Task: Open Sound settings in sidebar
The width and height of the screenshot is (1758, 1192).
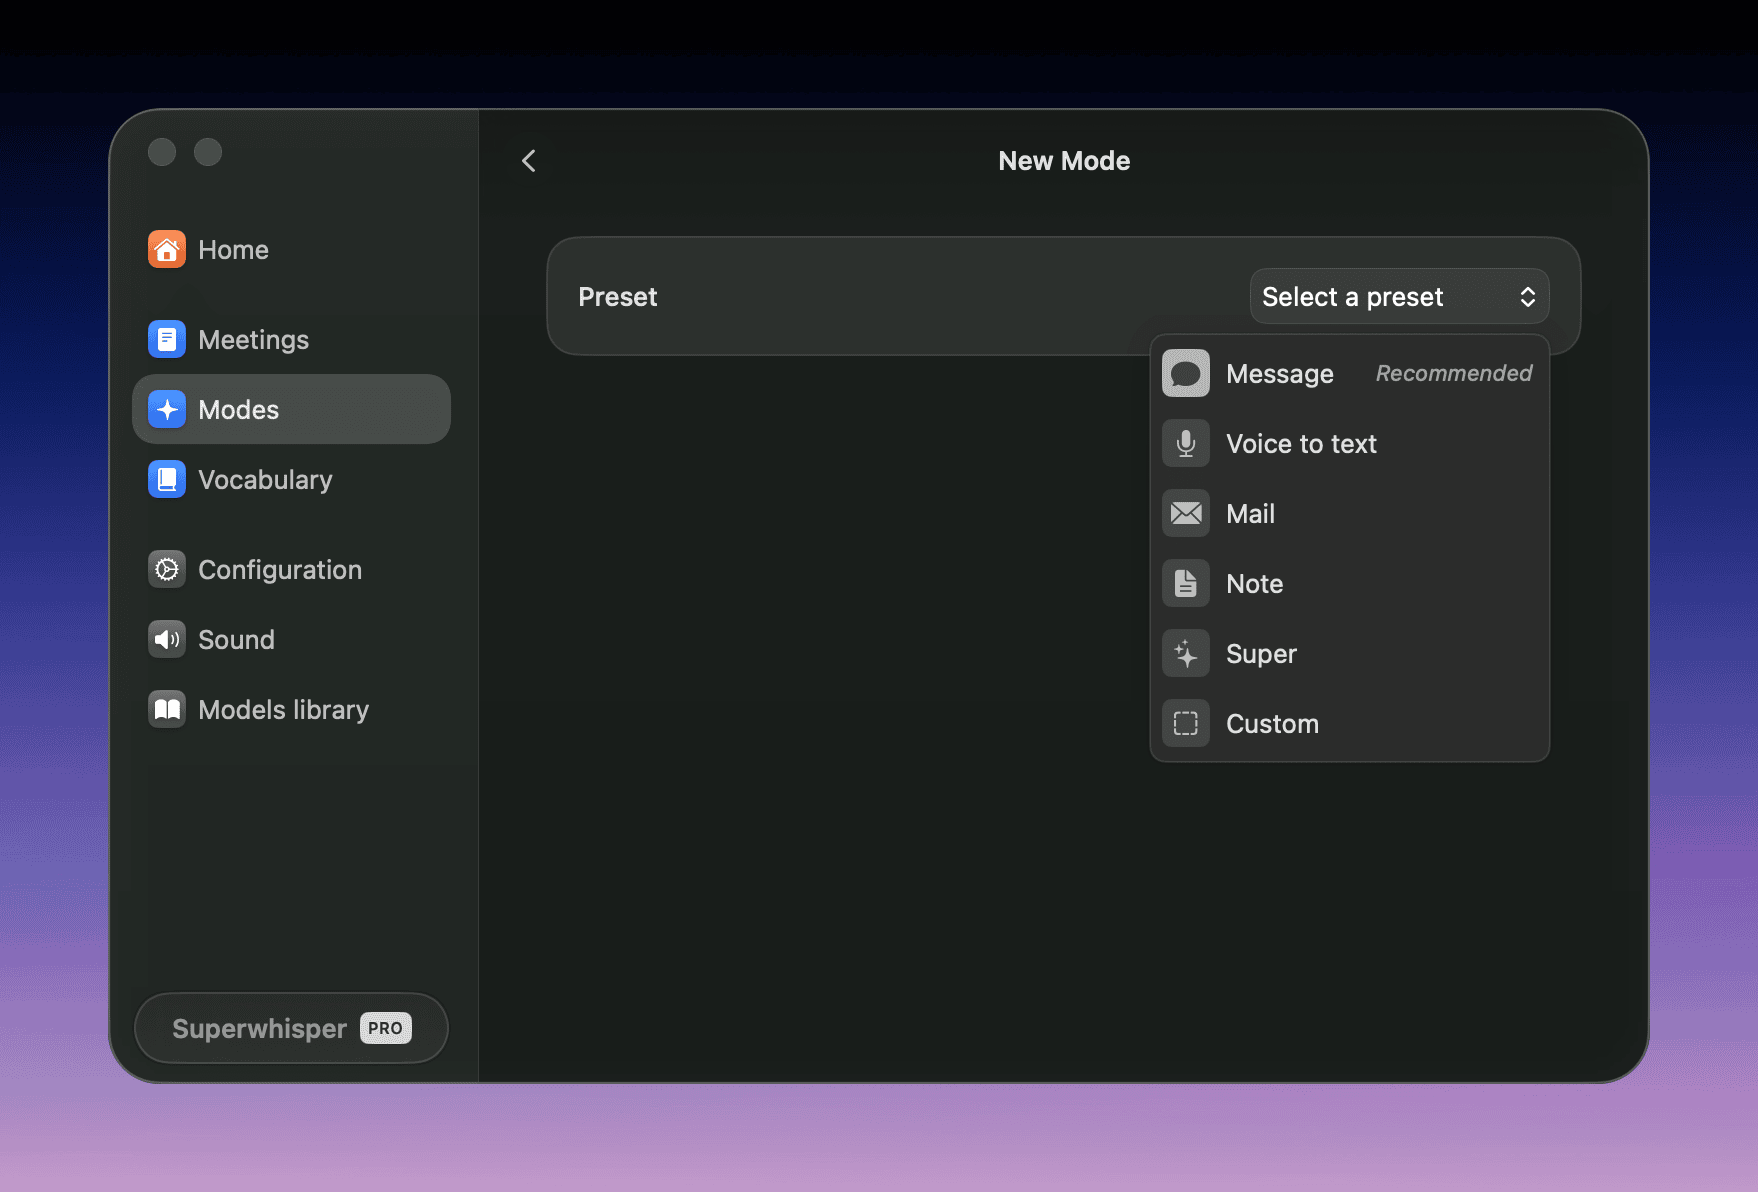Action: click(x=291, y=639)
